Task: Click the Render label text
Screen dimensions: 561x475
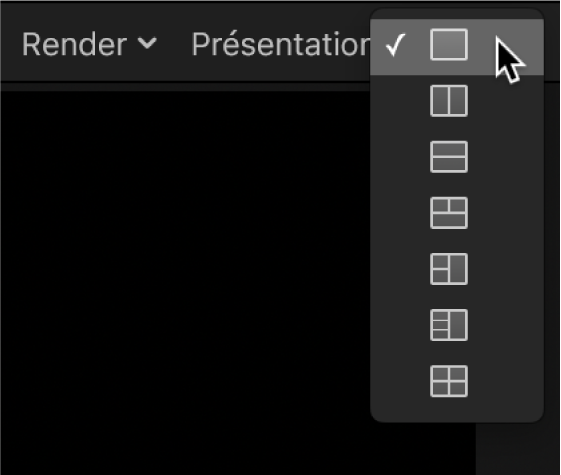Action: (x=74, y=45)
